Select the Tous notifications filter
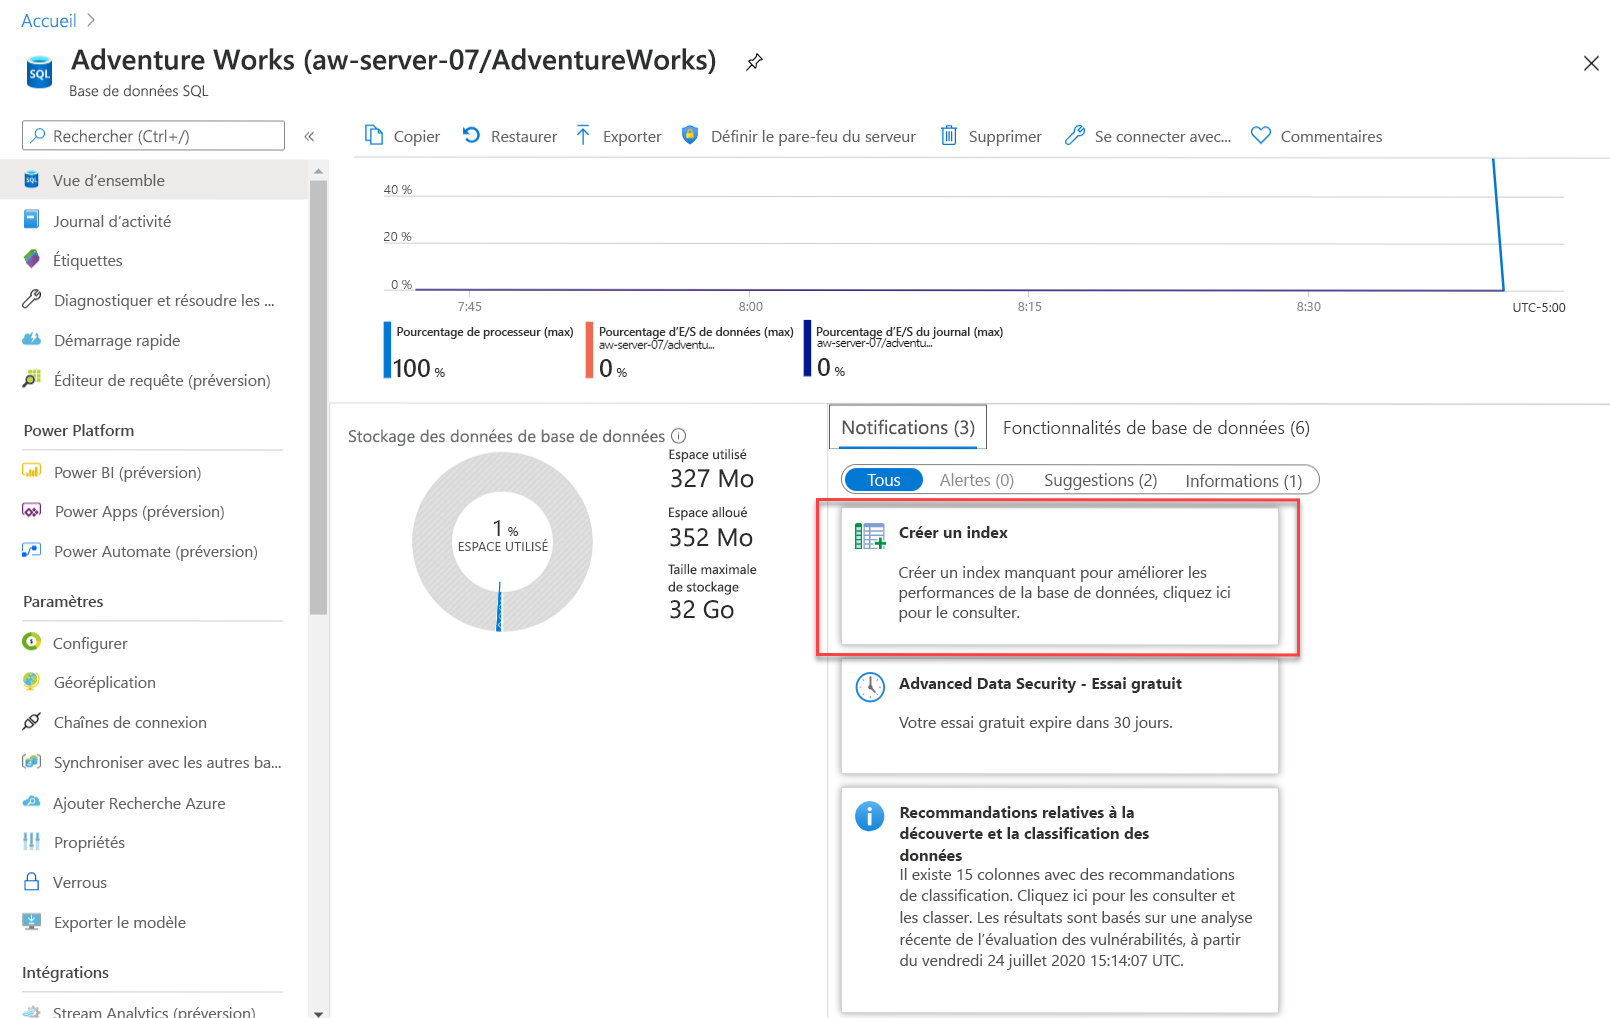The height and width of the screenshot is (1018, 1610). click(884, 480)
